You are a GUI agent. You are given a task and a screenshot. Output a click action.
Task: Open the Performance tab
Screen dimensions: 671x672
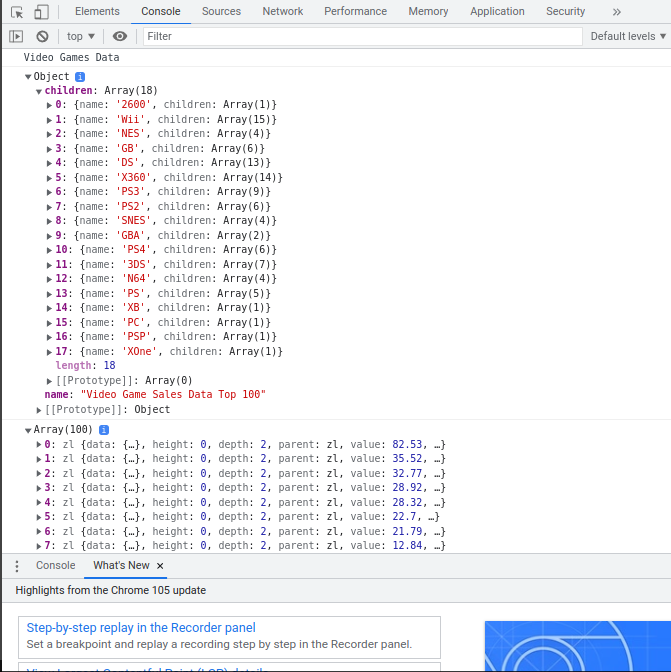point(355,12)
